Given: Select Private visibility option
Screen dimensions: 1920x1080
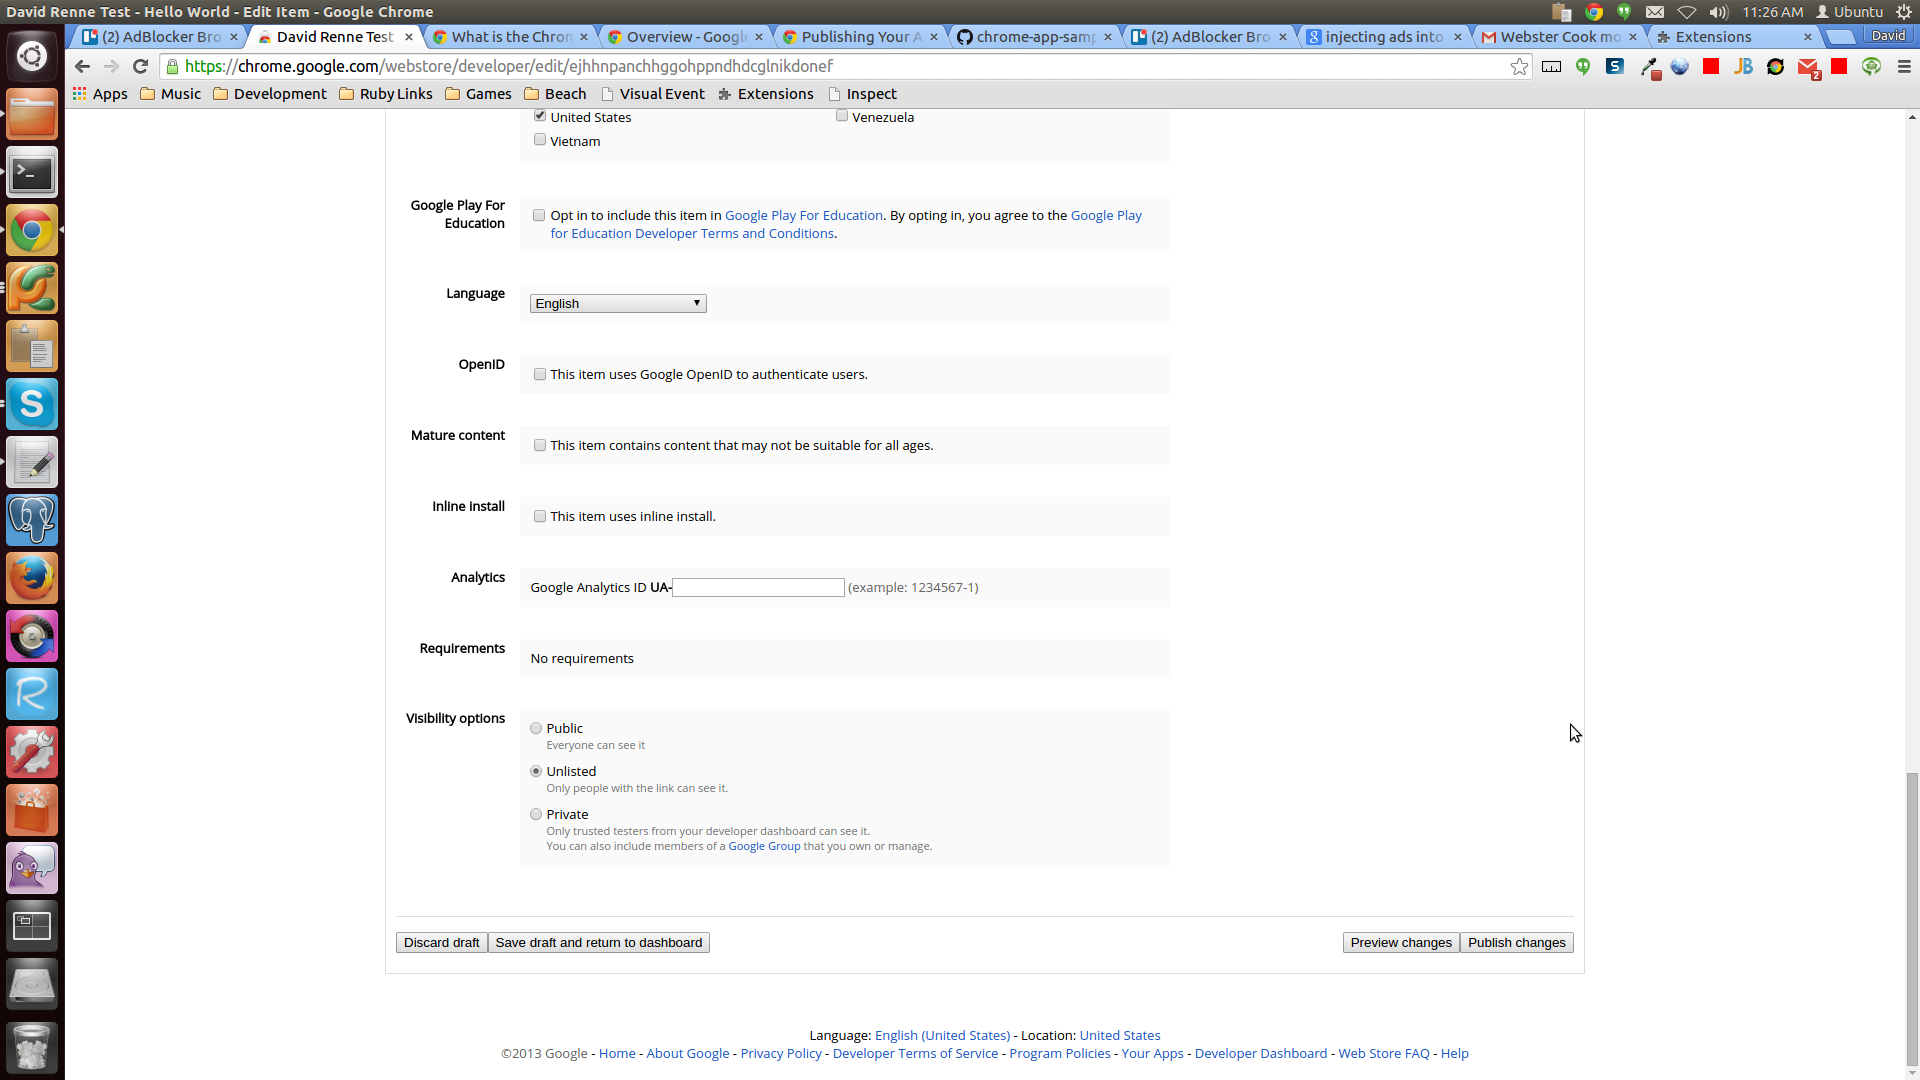Looking at the screenshot, I should tap(536, 814).
